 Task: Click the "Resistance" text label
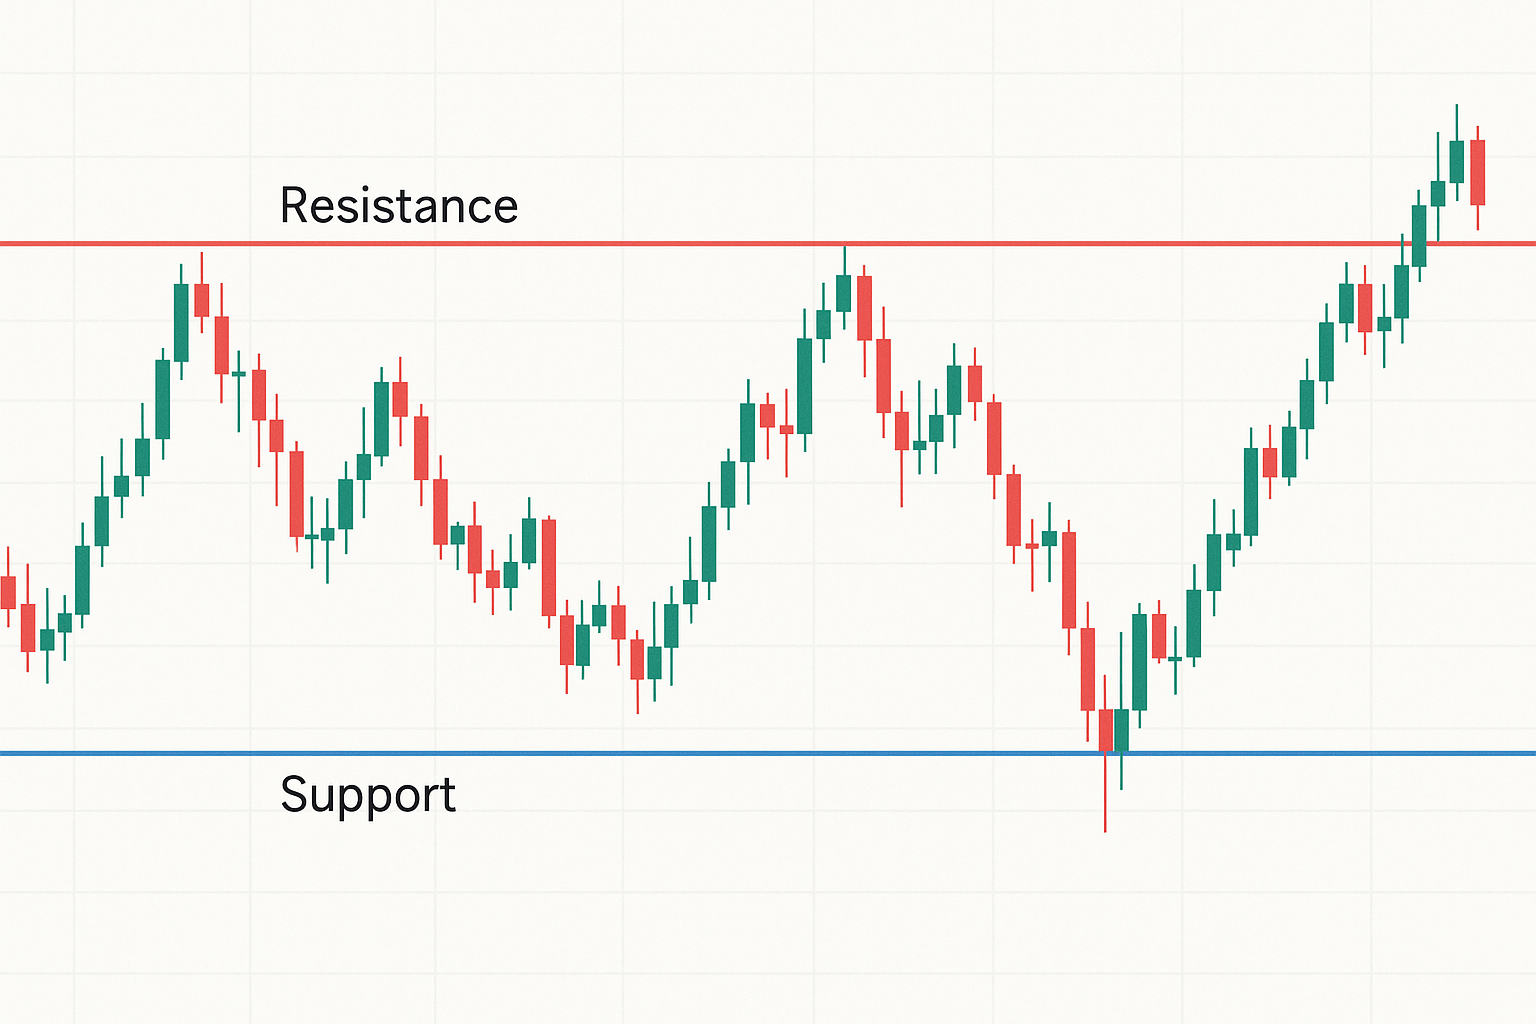[398, 206]
